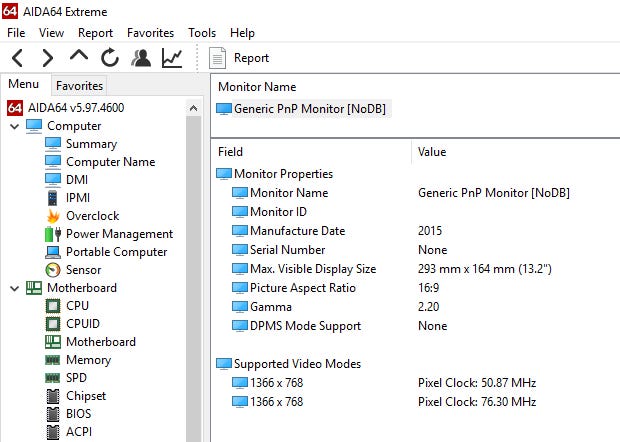
Task: Open the Summary page icon
Action: coord(53,144)
